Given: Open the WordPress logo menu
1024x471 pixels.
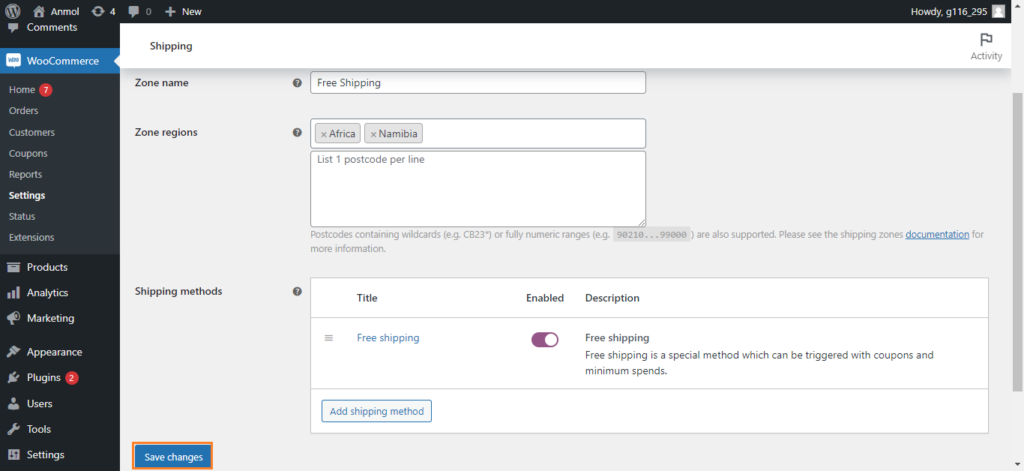Looking at the screenshot, I should tap(13, 11).
